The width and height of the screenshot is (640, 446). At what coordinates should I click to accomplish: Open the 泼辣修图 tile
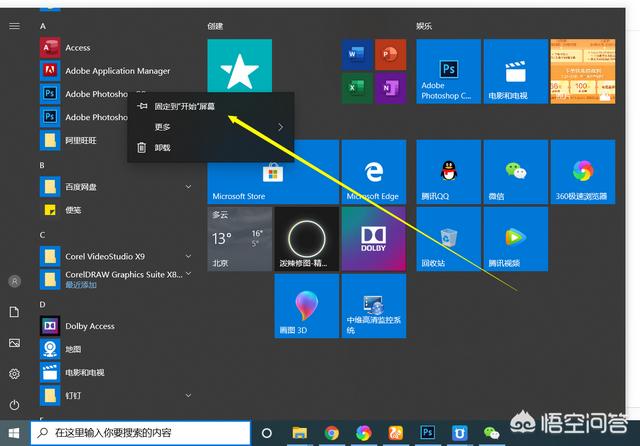tap(307, 239)
